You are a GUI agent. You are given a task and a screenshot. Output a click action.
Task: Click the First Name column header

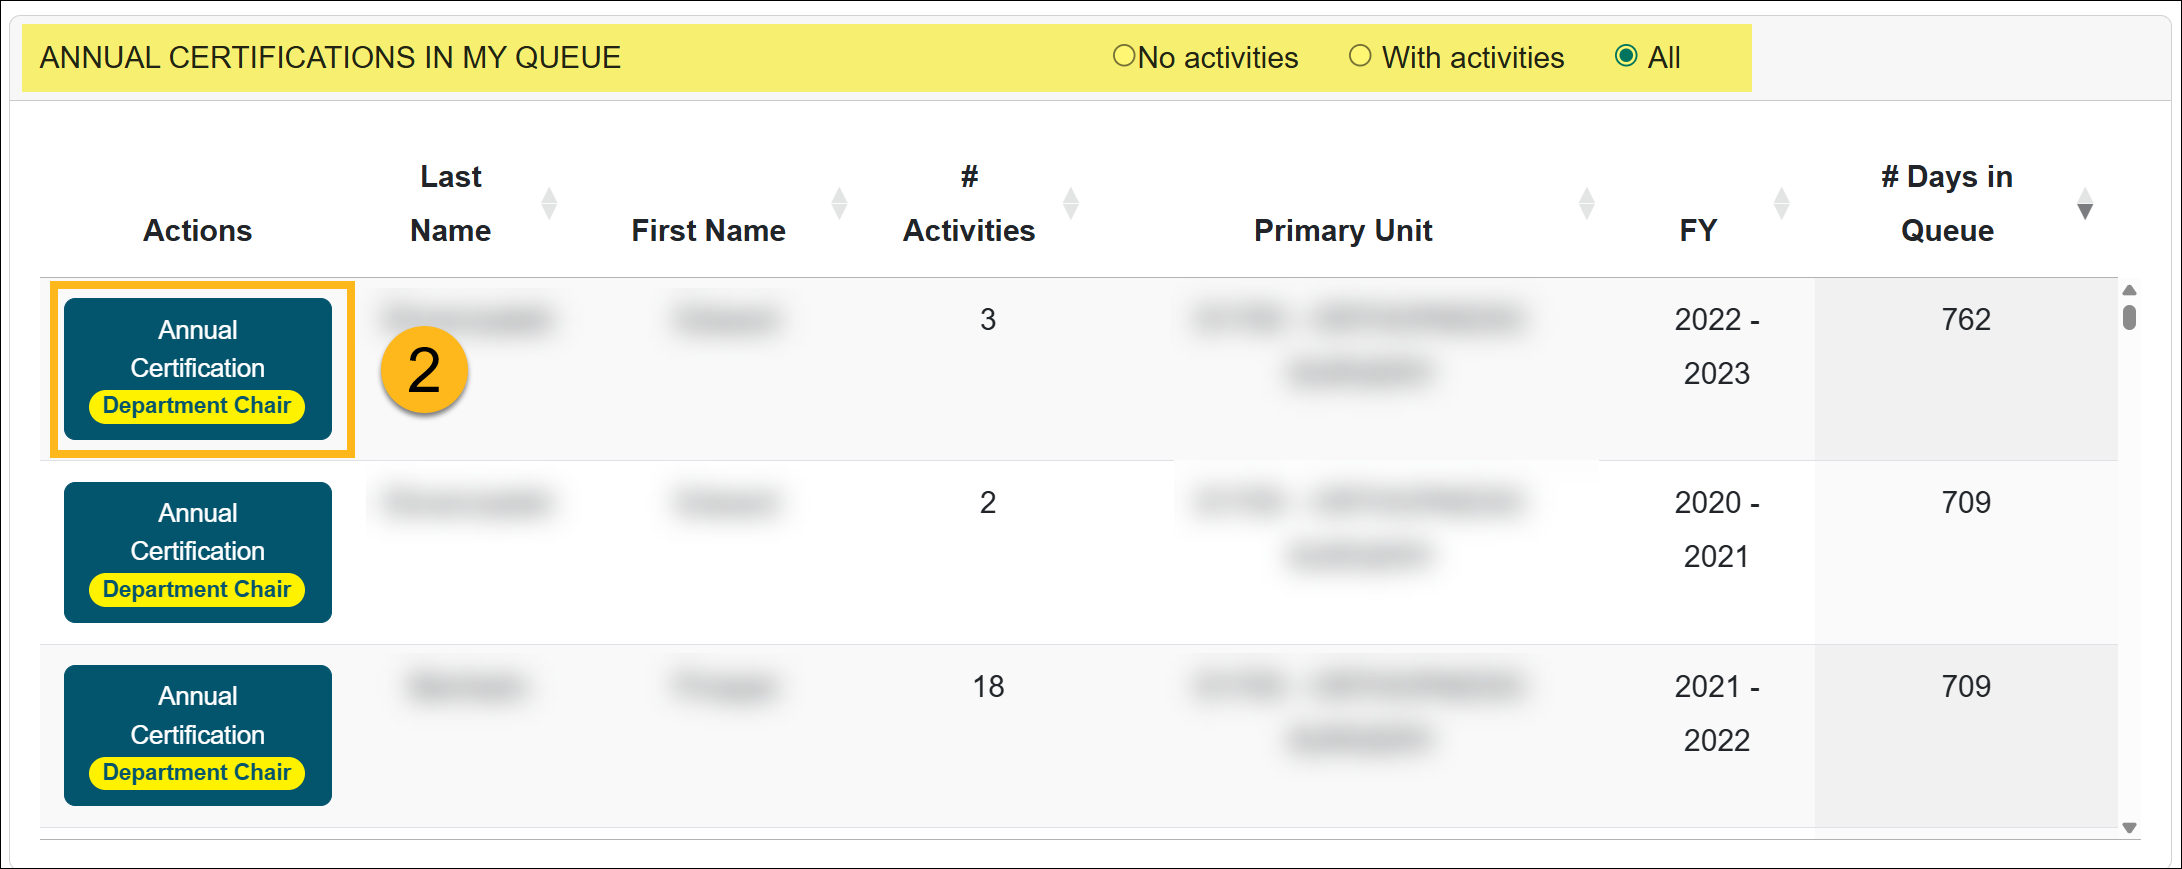708,231
